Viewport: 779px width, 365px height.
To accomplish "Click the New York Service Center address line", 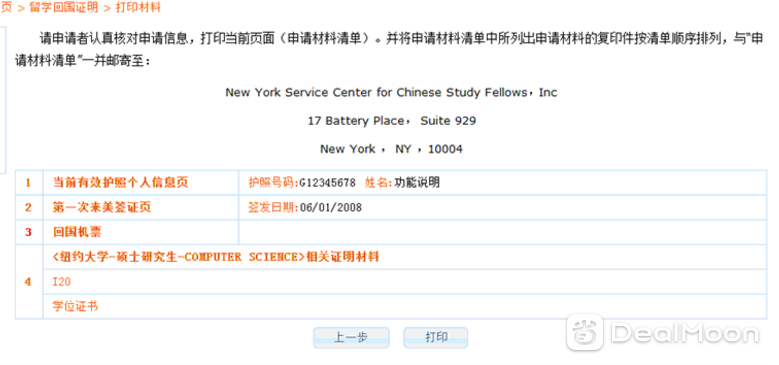I will pos(391,92).
